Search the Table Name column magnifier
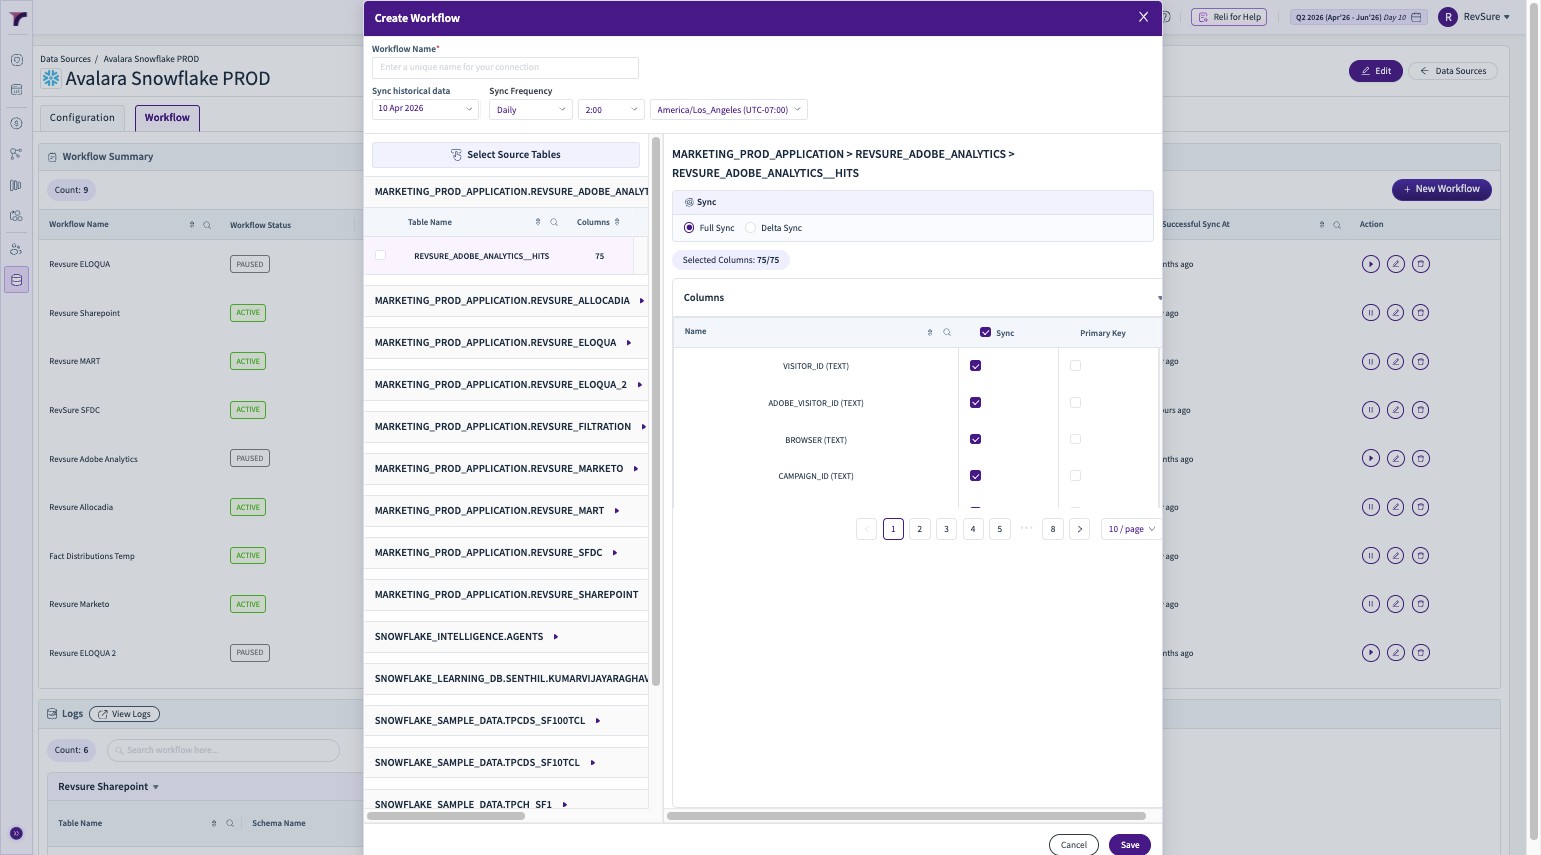This screenshot has width=1541, height=855. coord(554,222)
